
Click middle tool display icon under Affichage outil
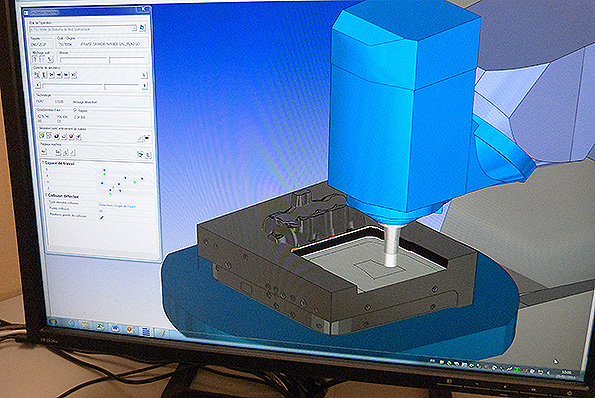point(42,59)
